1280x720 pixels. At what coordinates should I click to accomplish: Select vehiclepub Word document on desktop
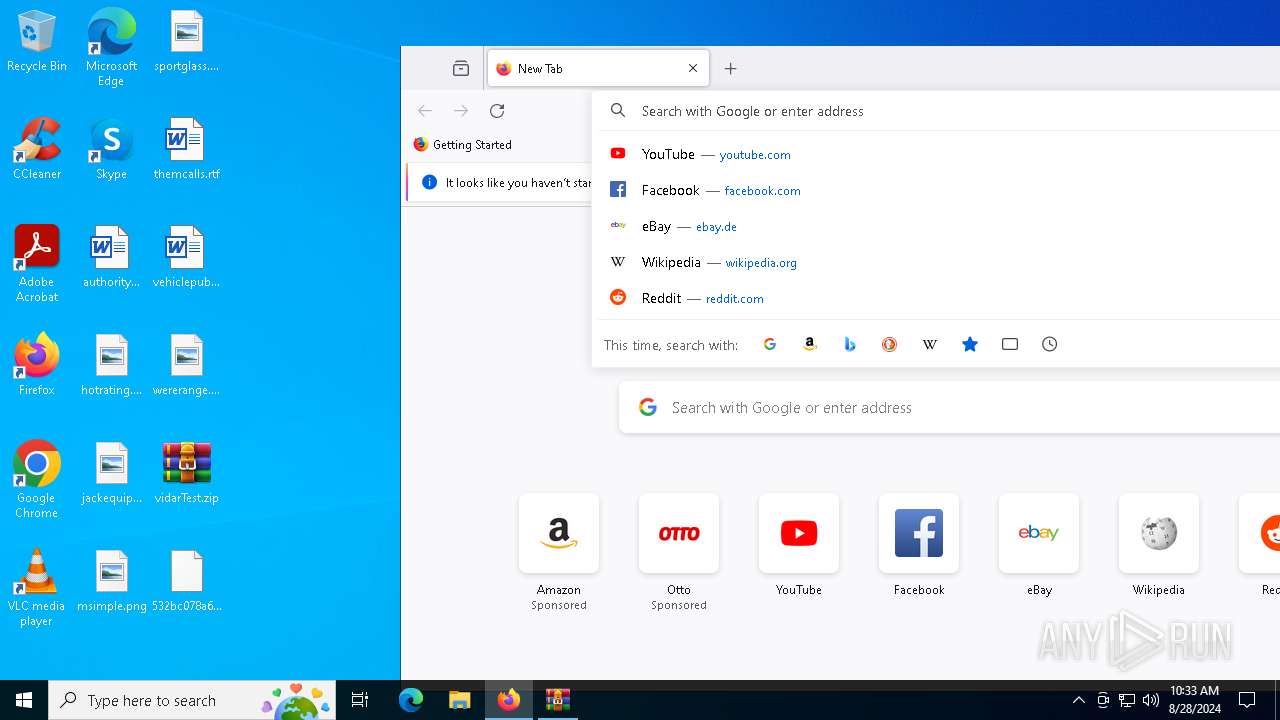point(186,257)
